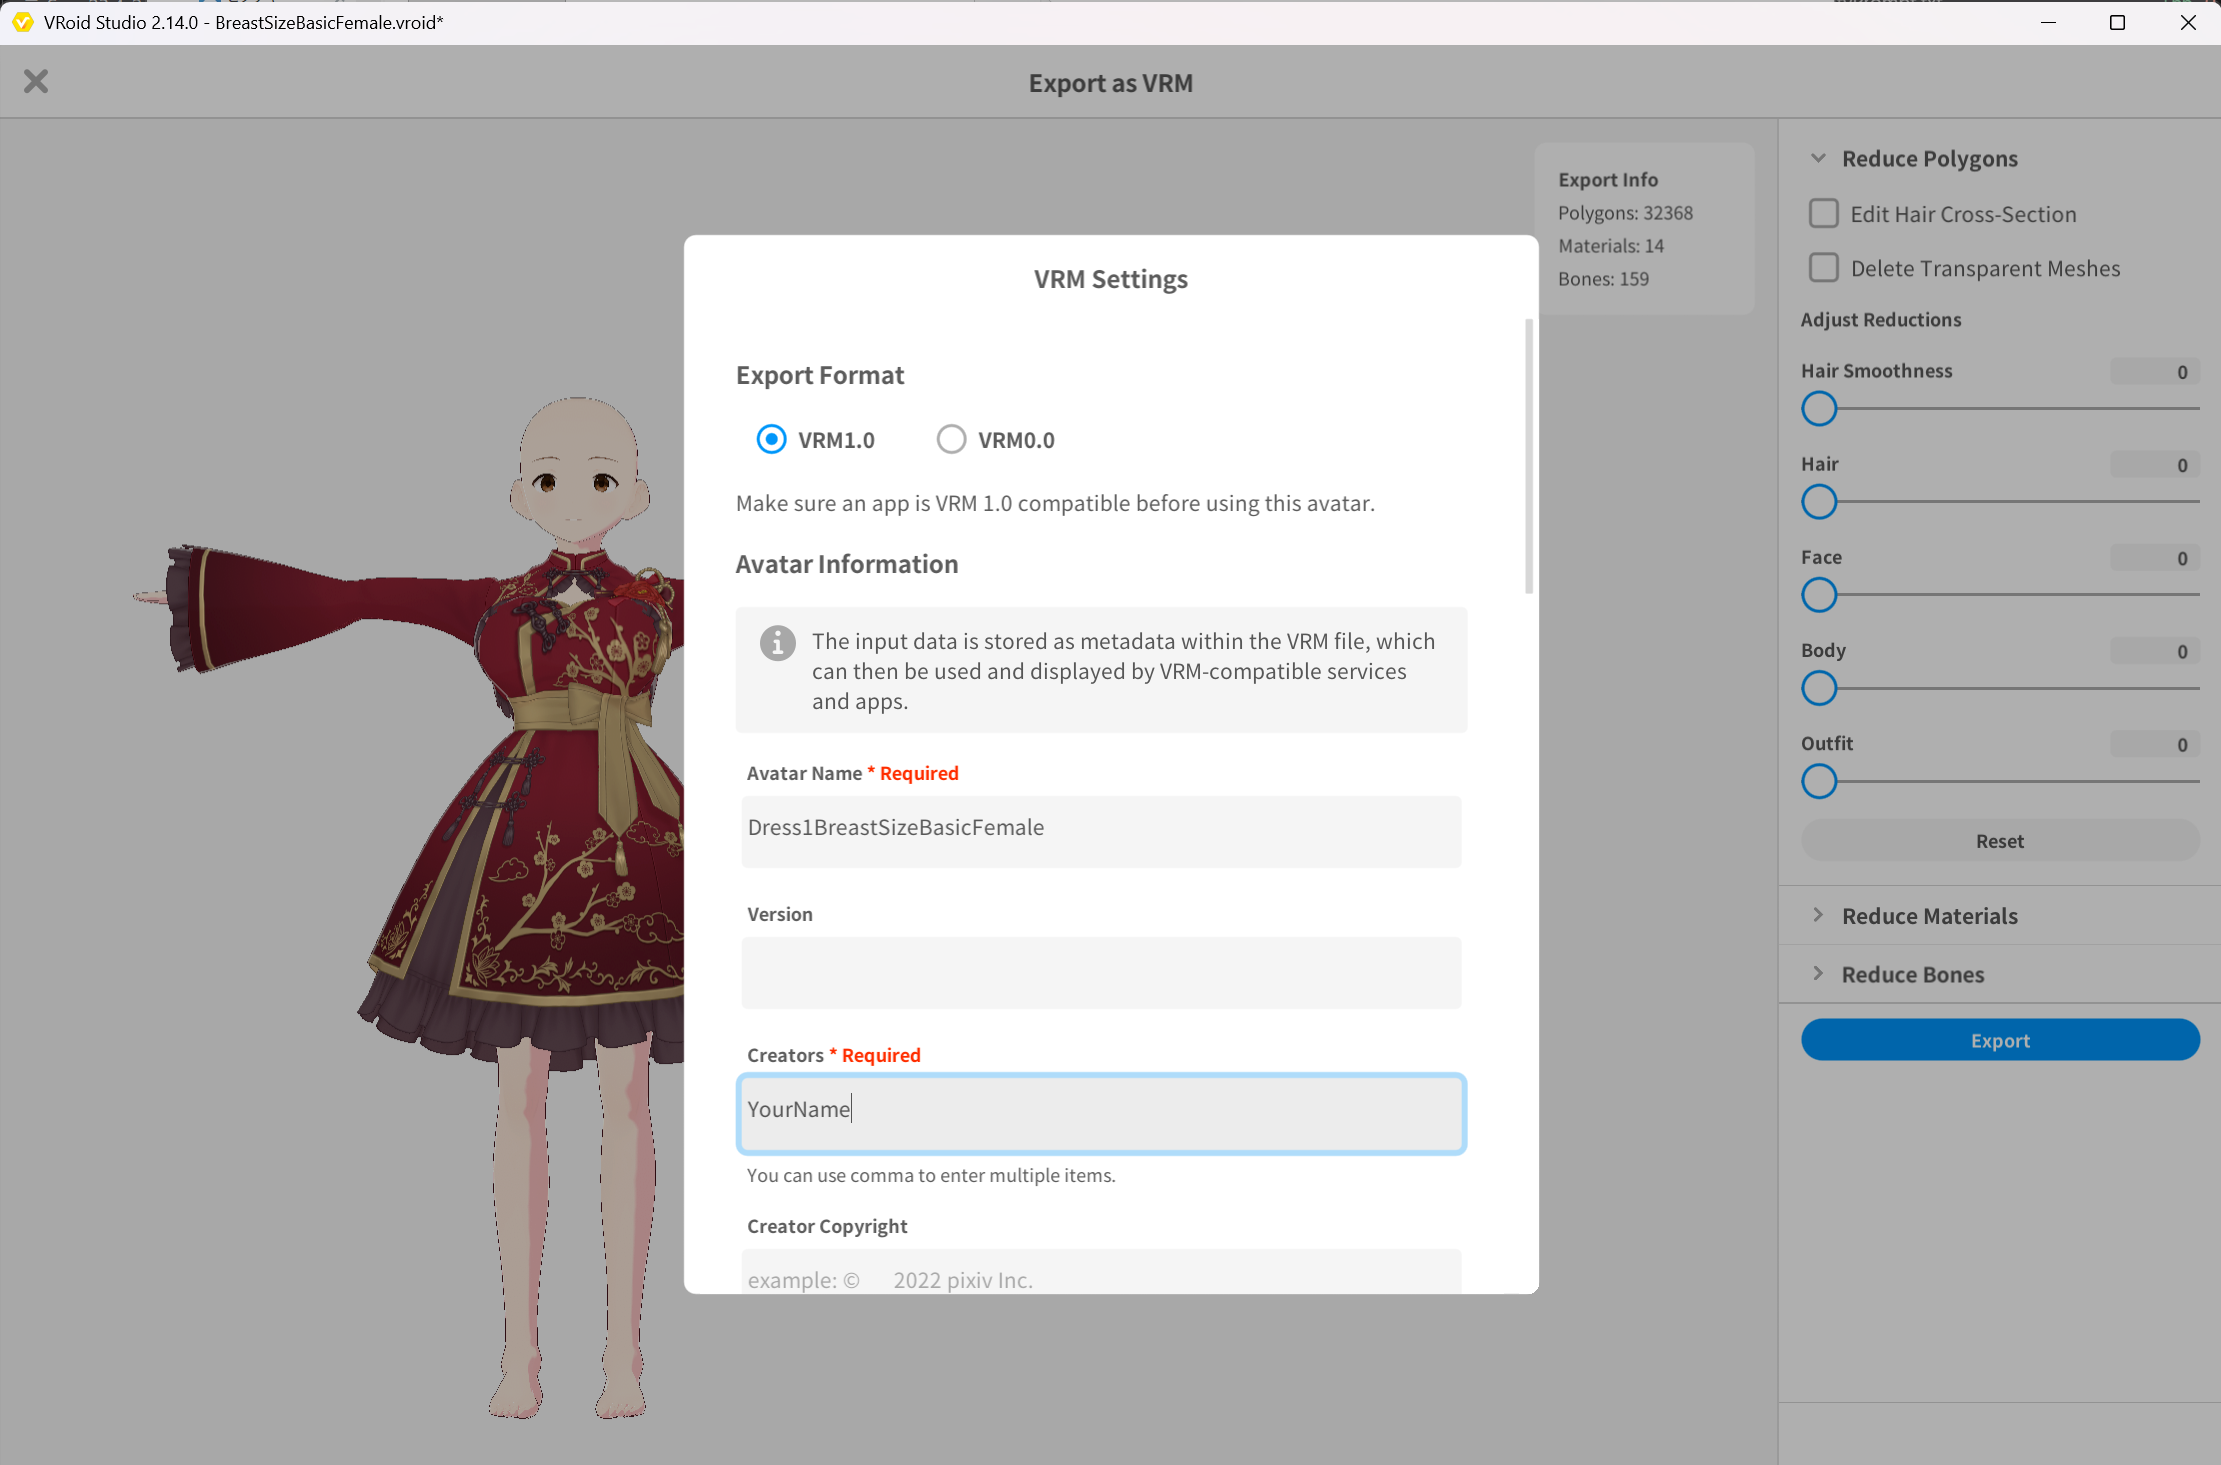Click the VRoid Studio app icon in title bar
This screenshot has height=1465, width=2221.
click(x=22, y=22)
